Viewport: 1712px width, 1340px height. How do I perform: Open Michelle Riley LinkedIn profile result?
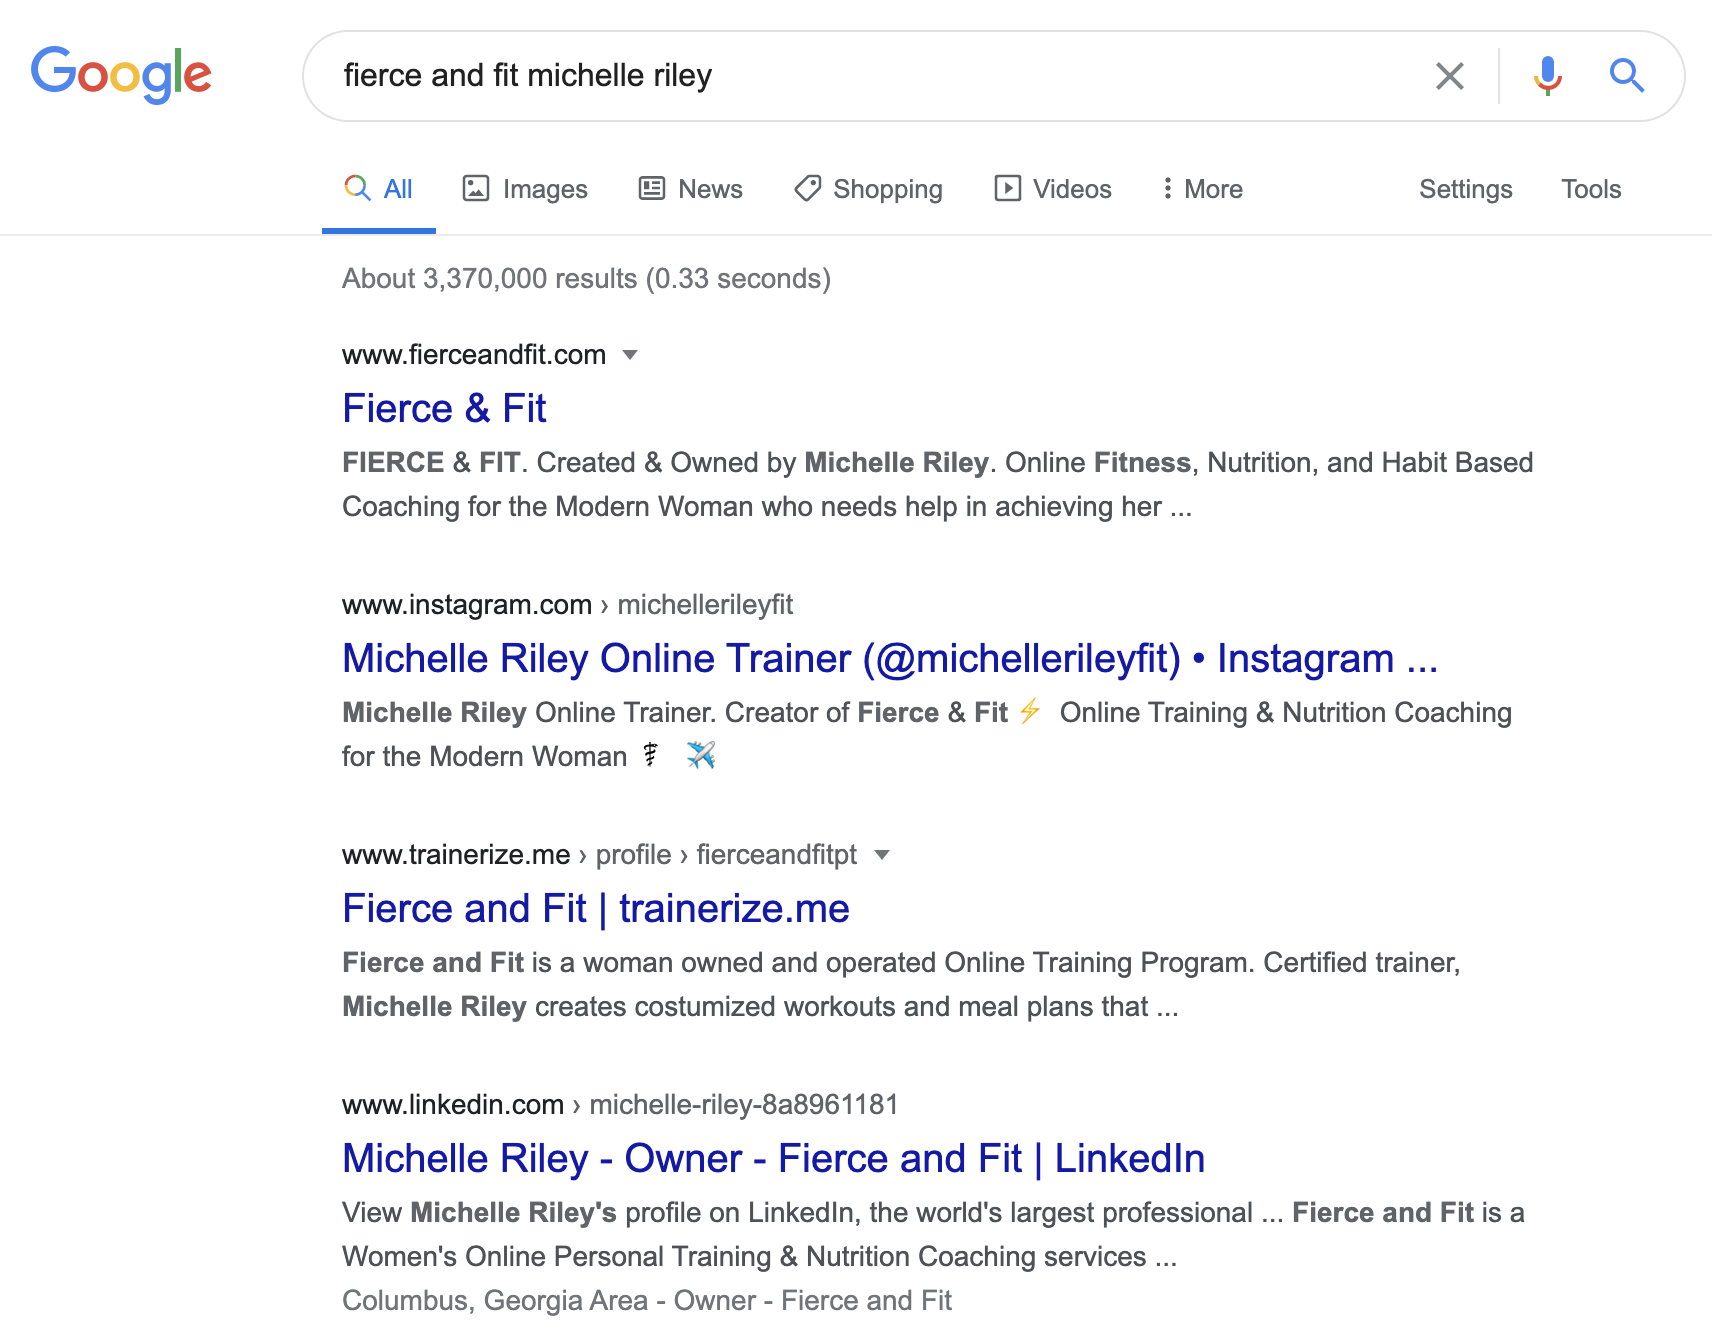pos(772,1159)
